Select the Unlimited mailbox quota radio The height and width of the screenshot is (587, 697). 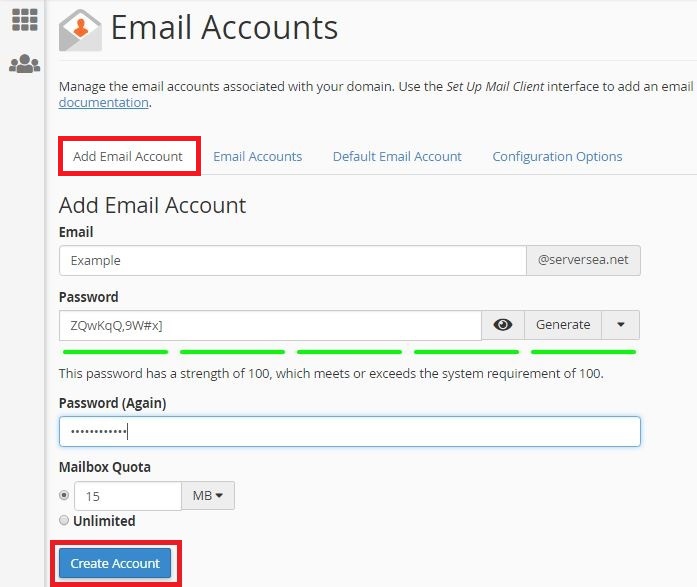pyautogui.click(x=64, y=520)
